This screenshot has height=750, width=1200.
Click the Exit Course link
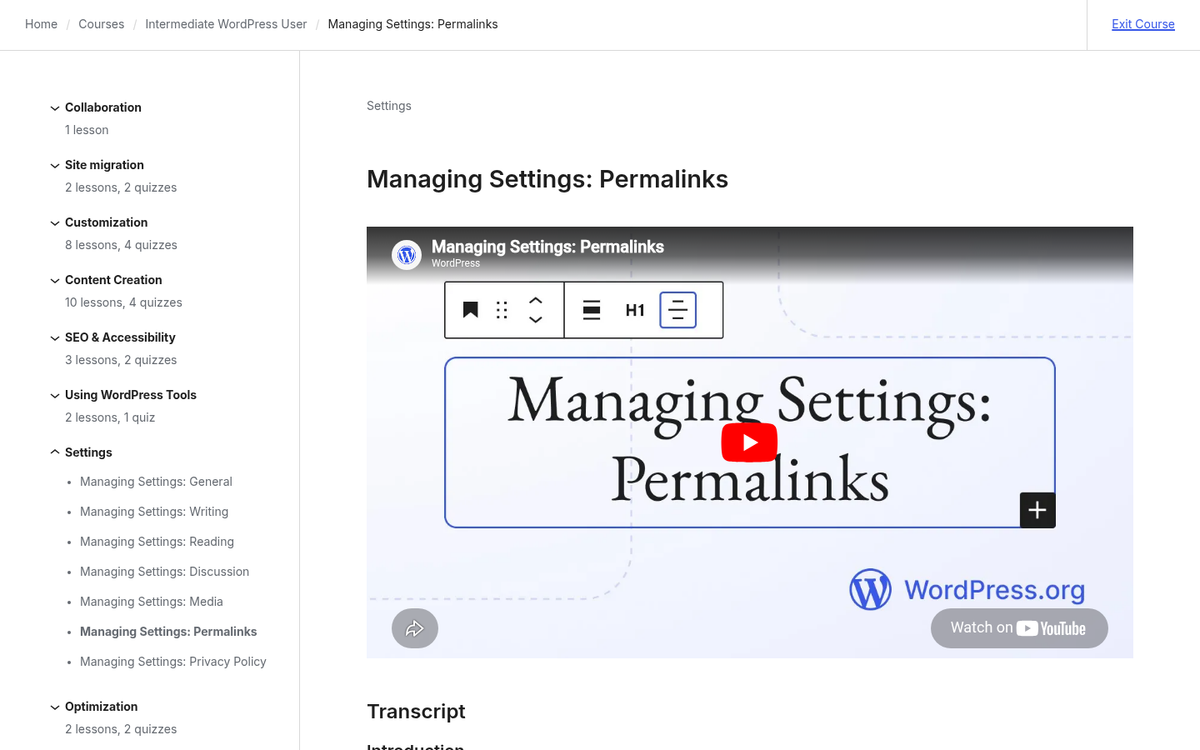1142,23
